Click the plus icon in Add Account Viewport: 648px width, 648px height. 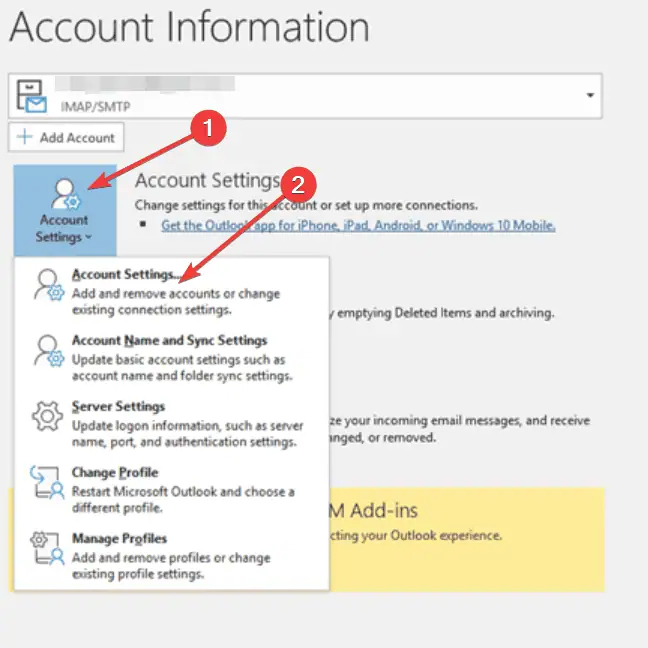(x=25, y=137)
